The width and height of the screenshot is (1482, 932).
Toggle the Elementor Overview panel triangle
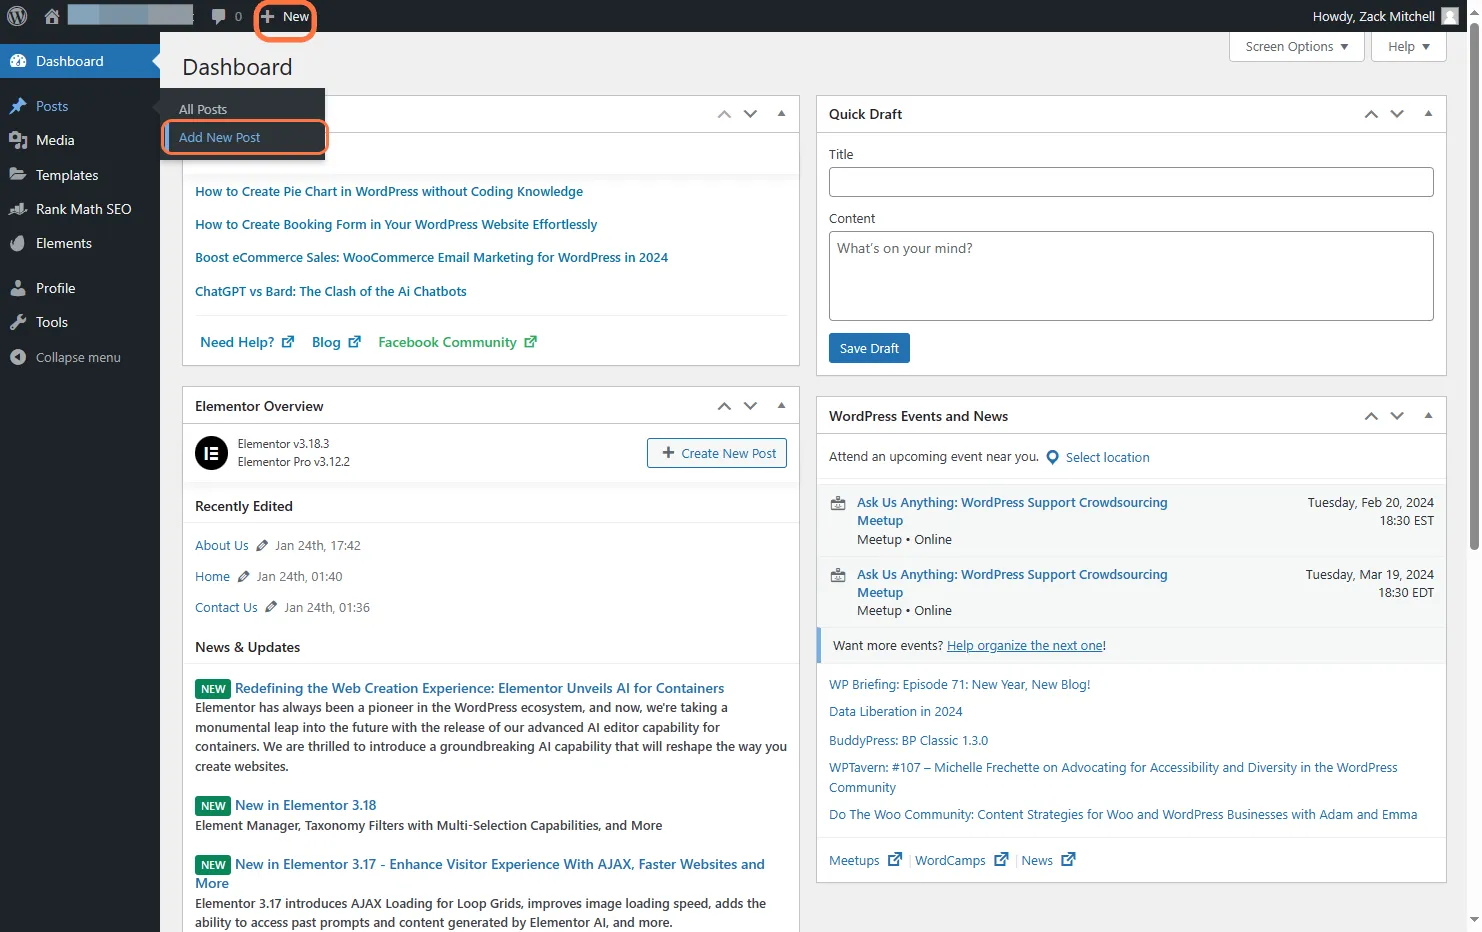pyautogui.click(x=781, y=405)
